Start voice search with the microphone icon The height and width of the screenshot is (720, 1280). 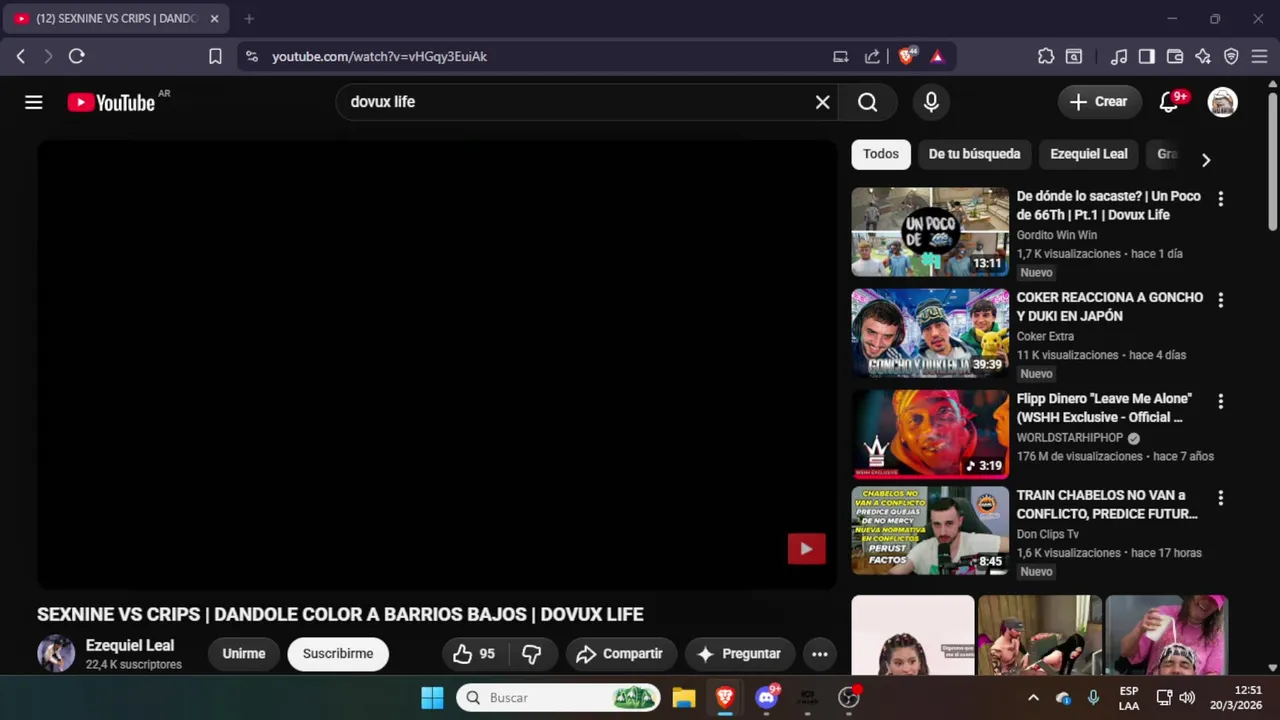(931, 102)
